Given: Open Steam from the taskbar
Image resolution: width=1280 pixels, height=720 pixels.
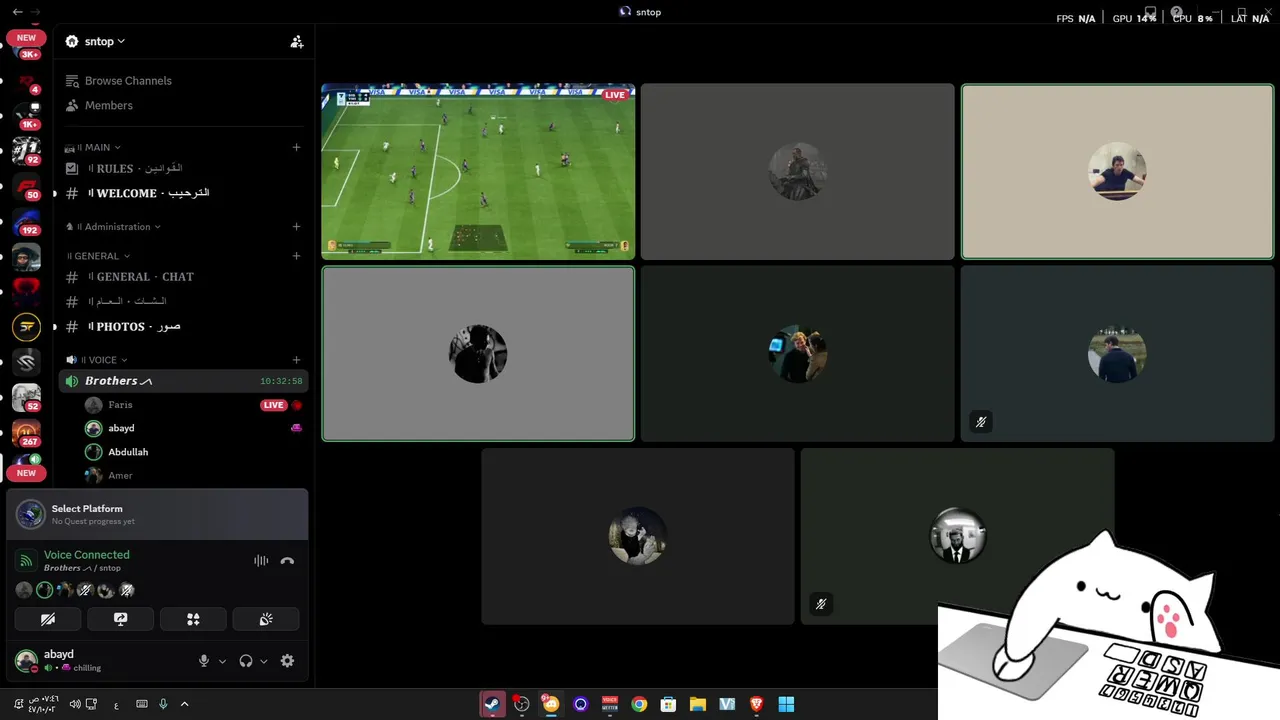Looking at the screenshot, I should pos(492,704).
